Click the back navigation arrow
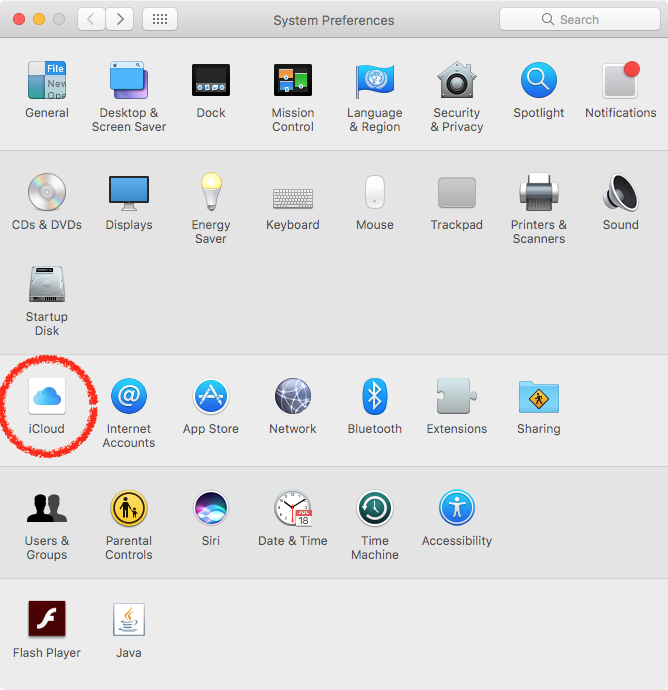The height and width of the screenshot is (690, 668). tap(91, 19)
